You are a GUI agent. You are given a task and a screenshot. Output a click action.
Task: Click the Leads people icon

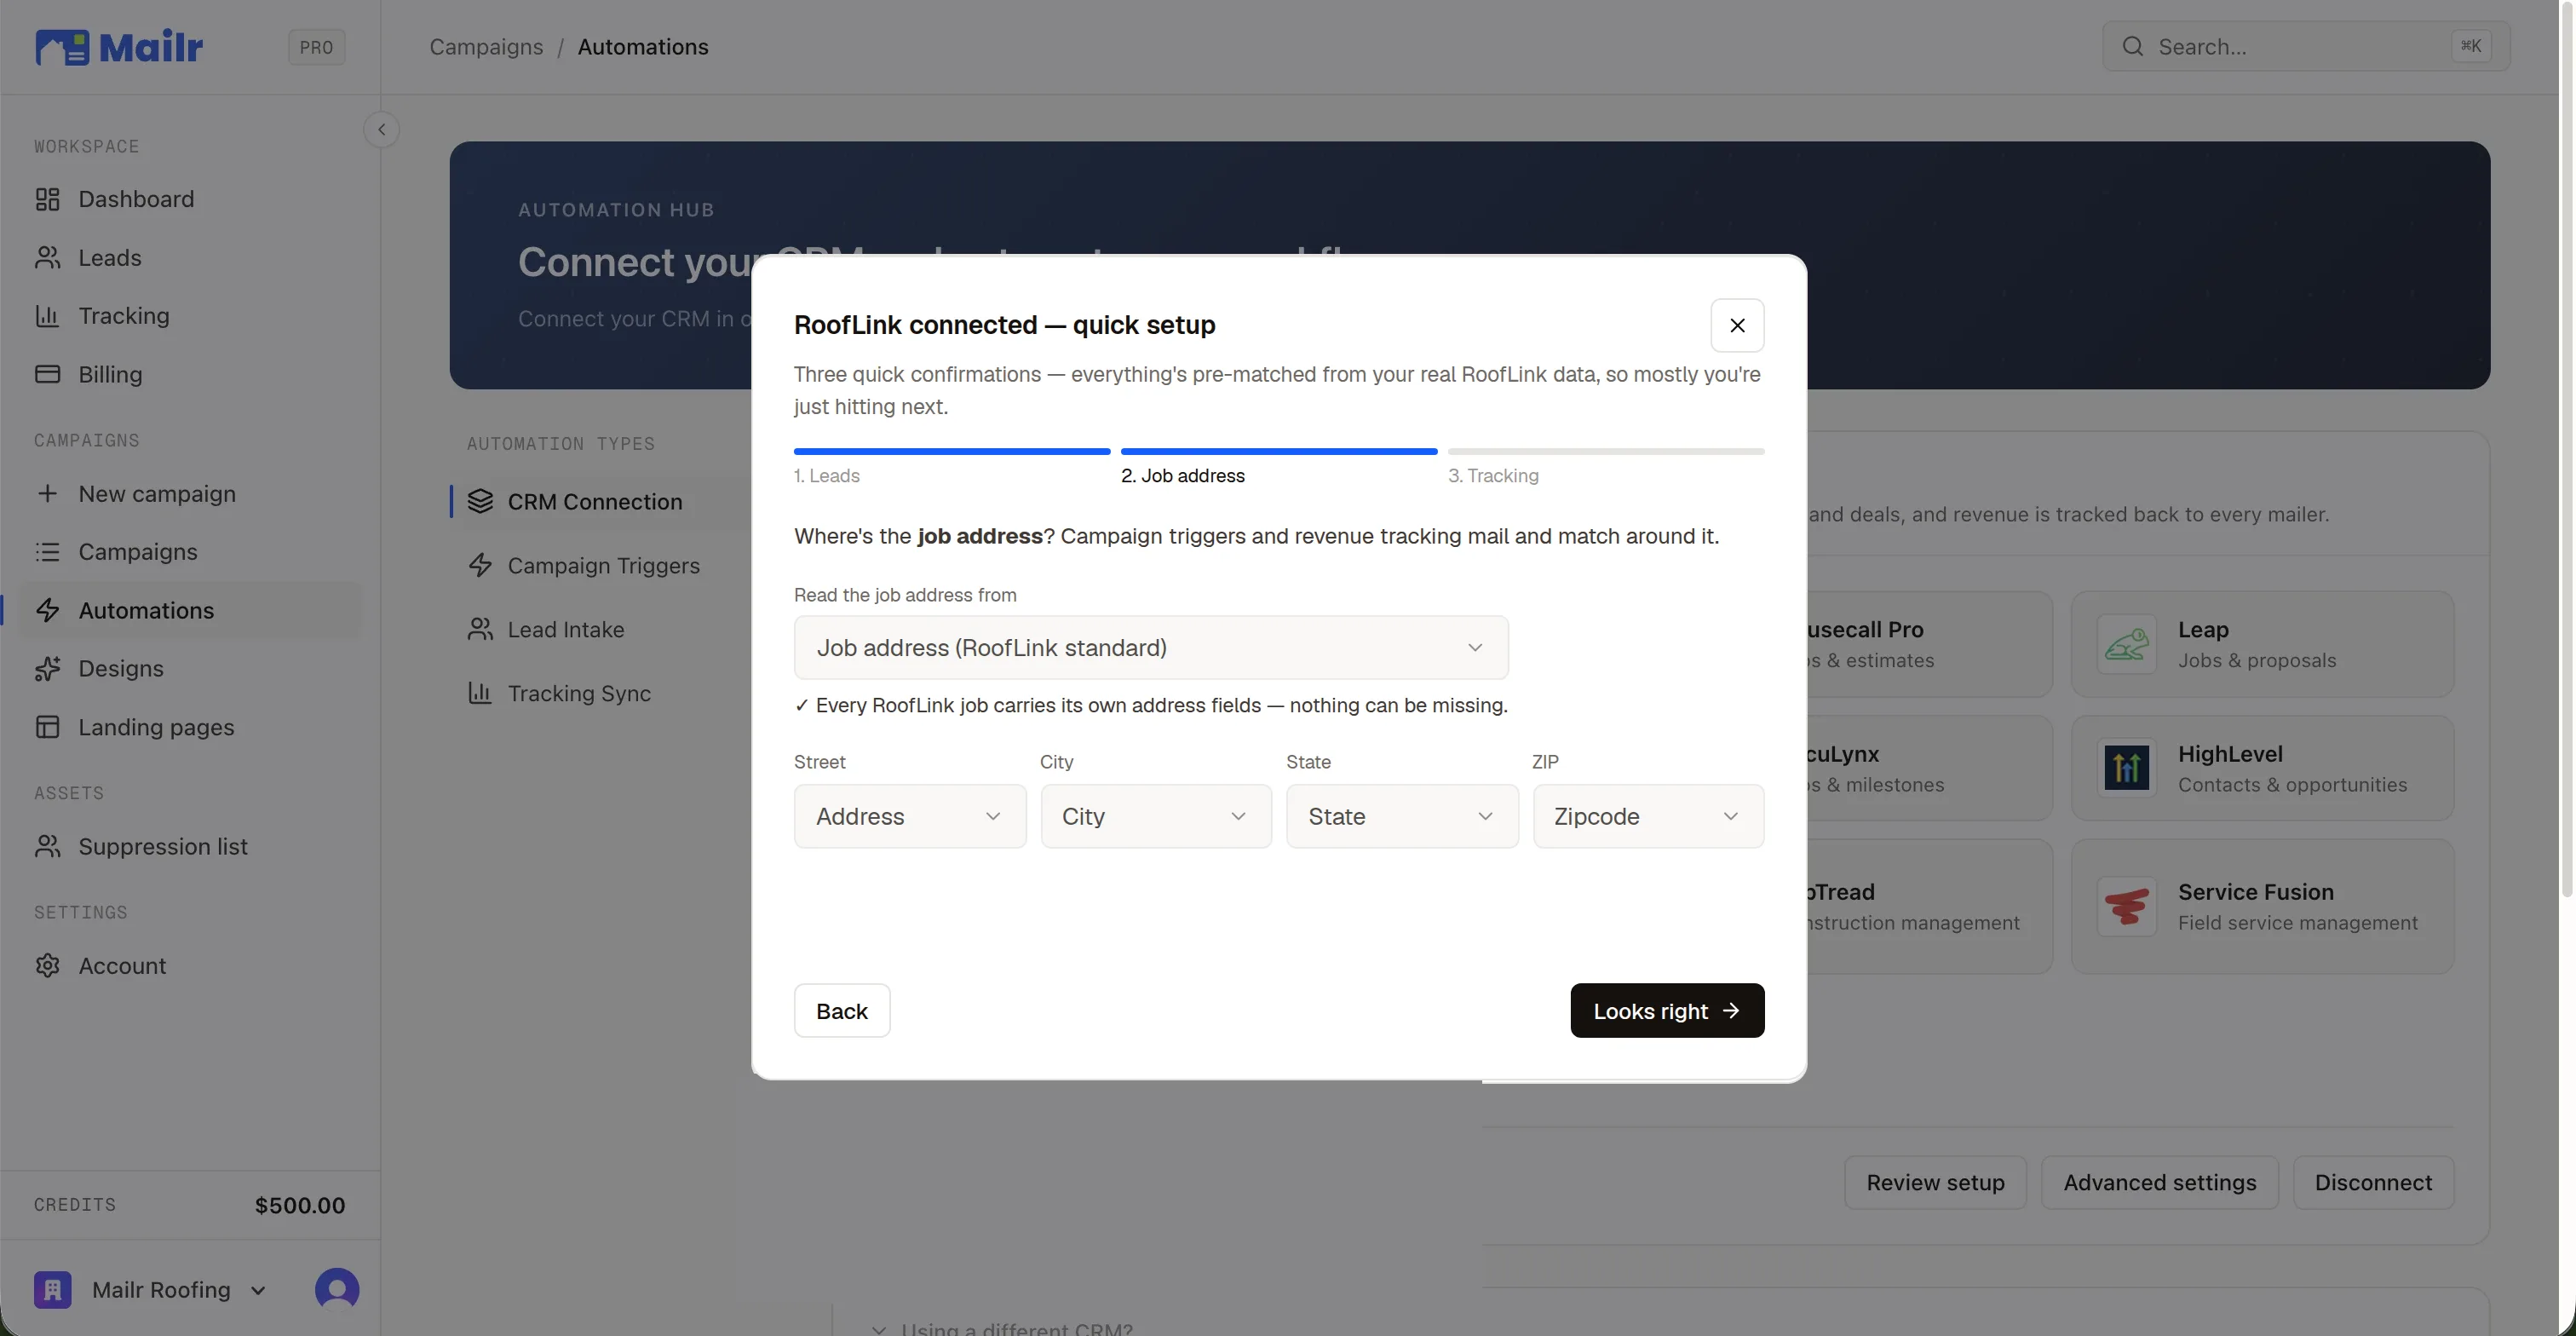47,258
